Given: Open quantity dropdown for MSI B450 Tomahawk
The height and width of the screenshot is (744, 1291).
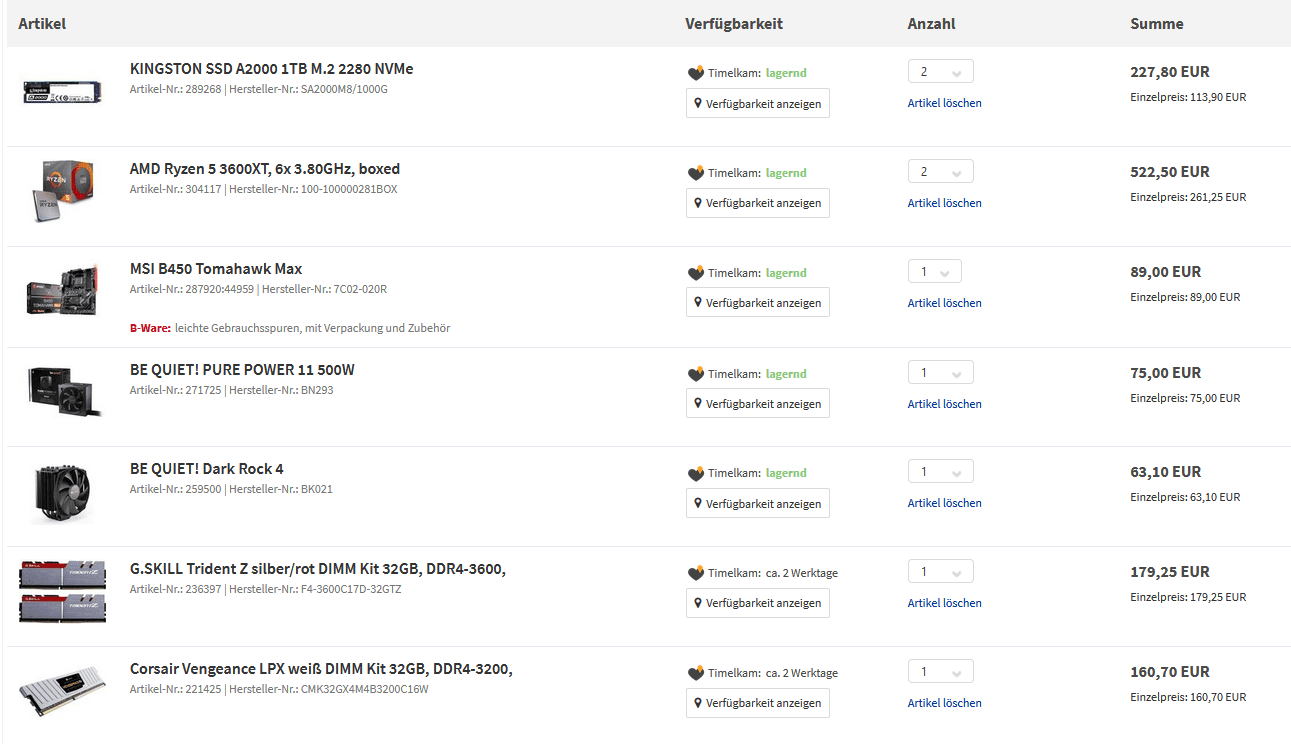Looking at the screenshot, I should 935,272.
